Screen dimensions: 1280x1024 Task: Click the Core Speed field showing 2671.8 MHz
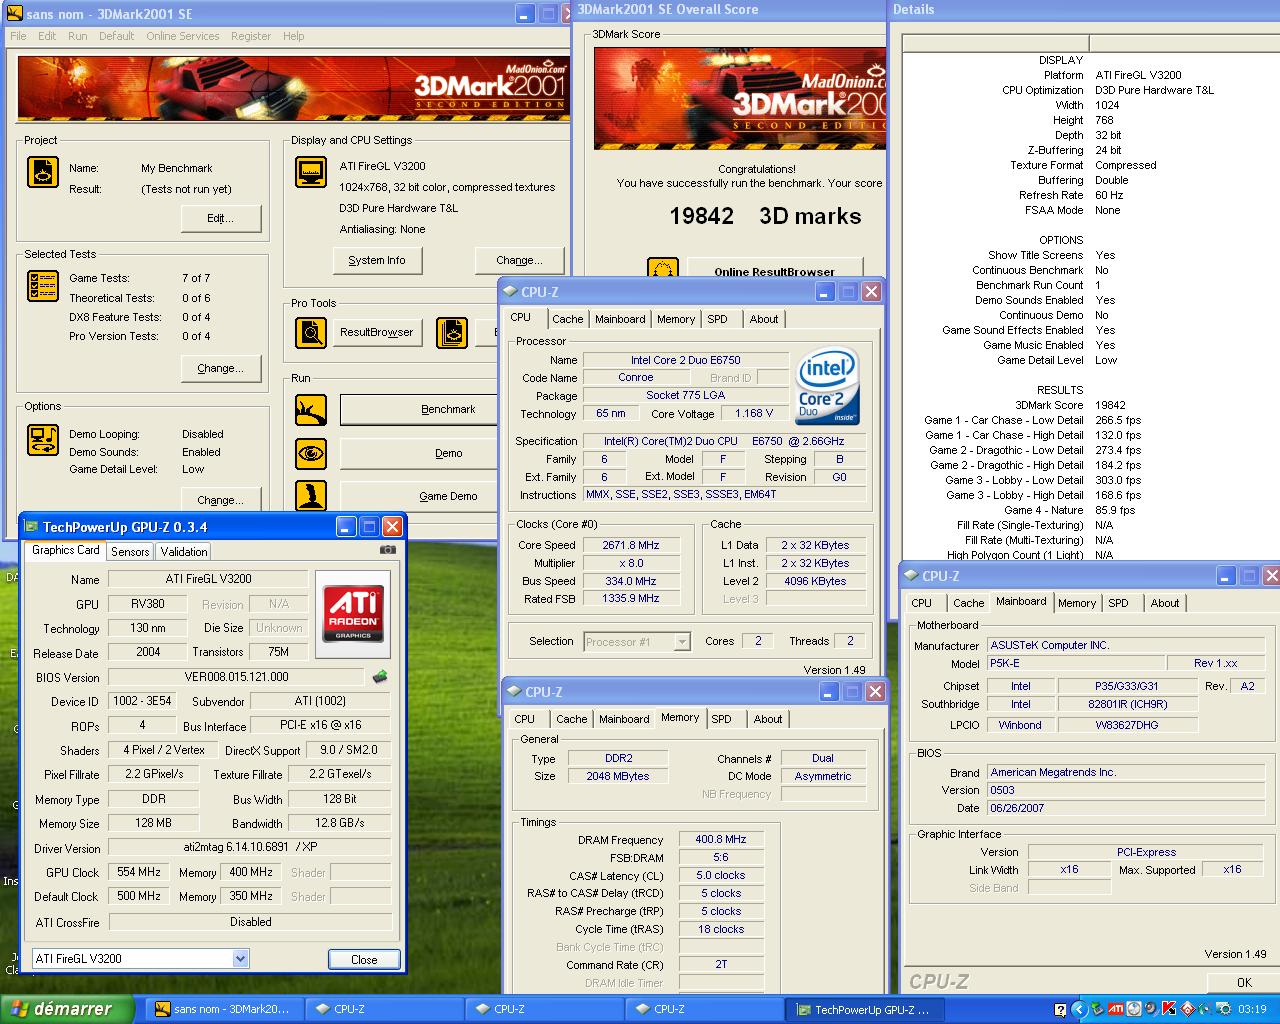(x=630, y=545)
